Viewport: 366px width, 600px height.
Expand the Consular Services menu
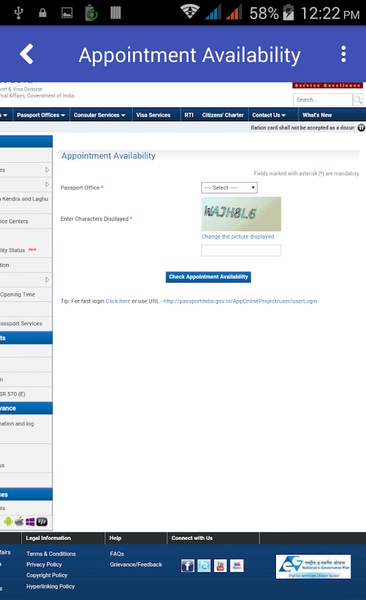[100, 115]
